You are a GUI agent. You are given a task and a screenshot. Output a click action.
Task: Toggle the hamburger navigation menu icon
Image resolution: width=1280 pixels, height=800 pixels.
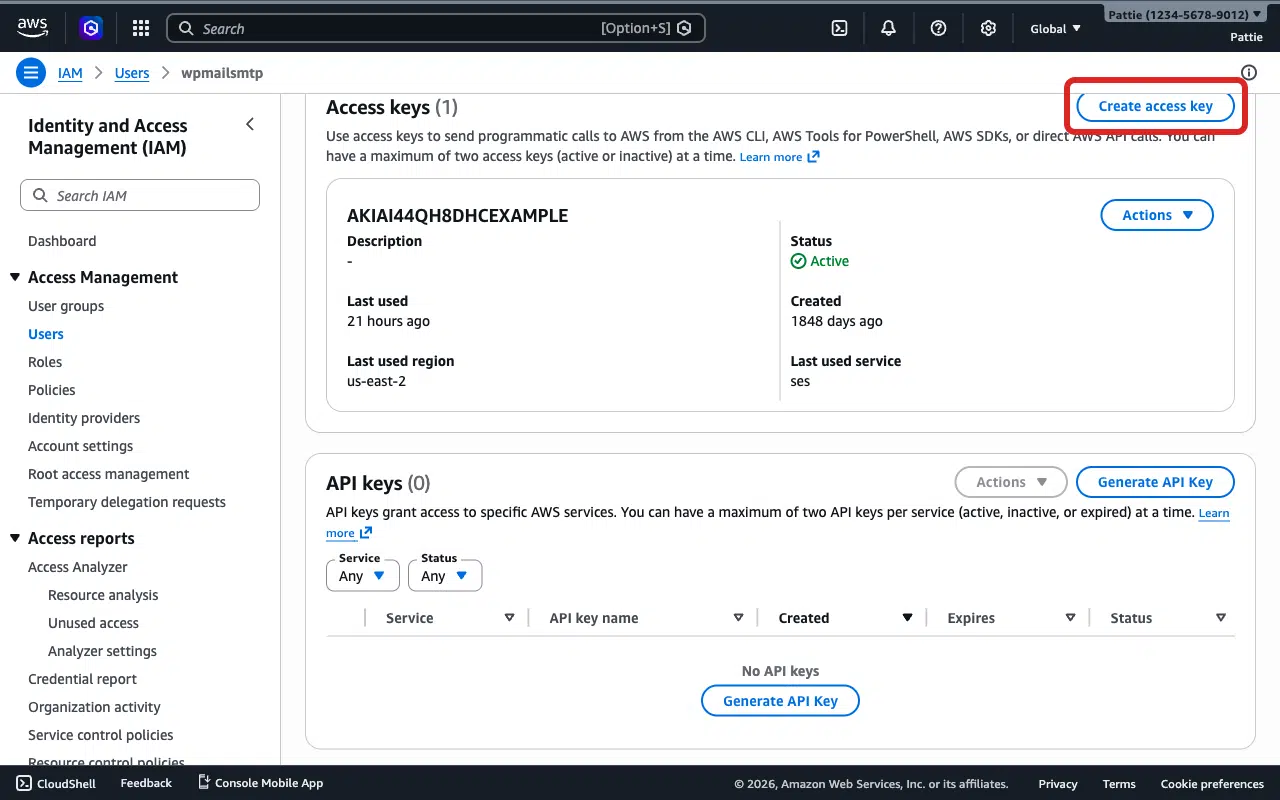tap(31, 72)
